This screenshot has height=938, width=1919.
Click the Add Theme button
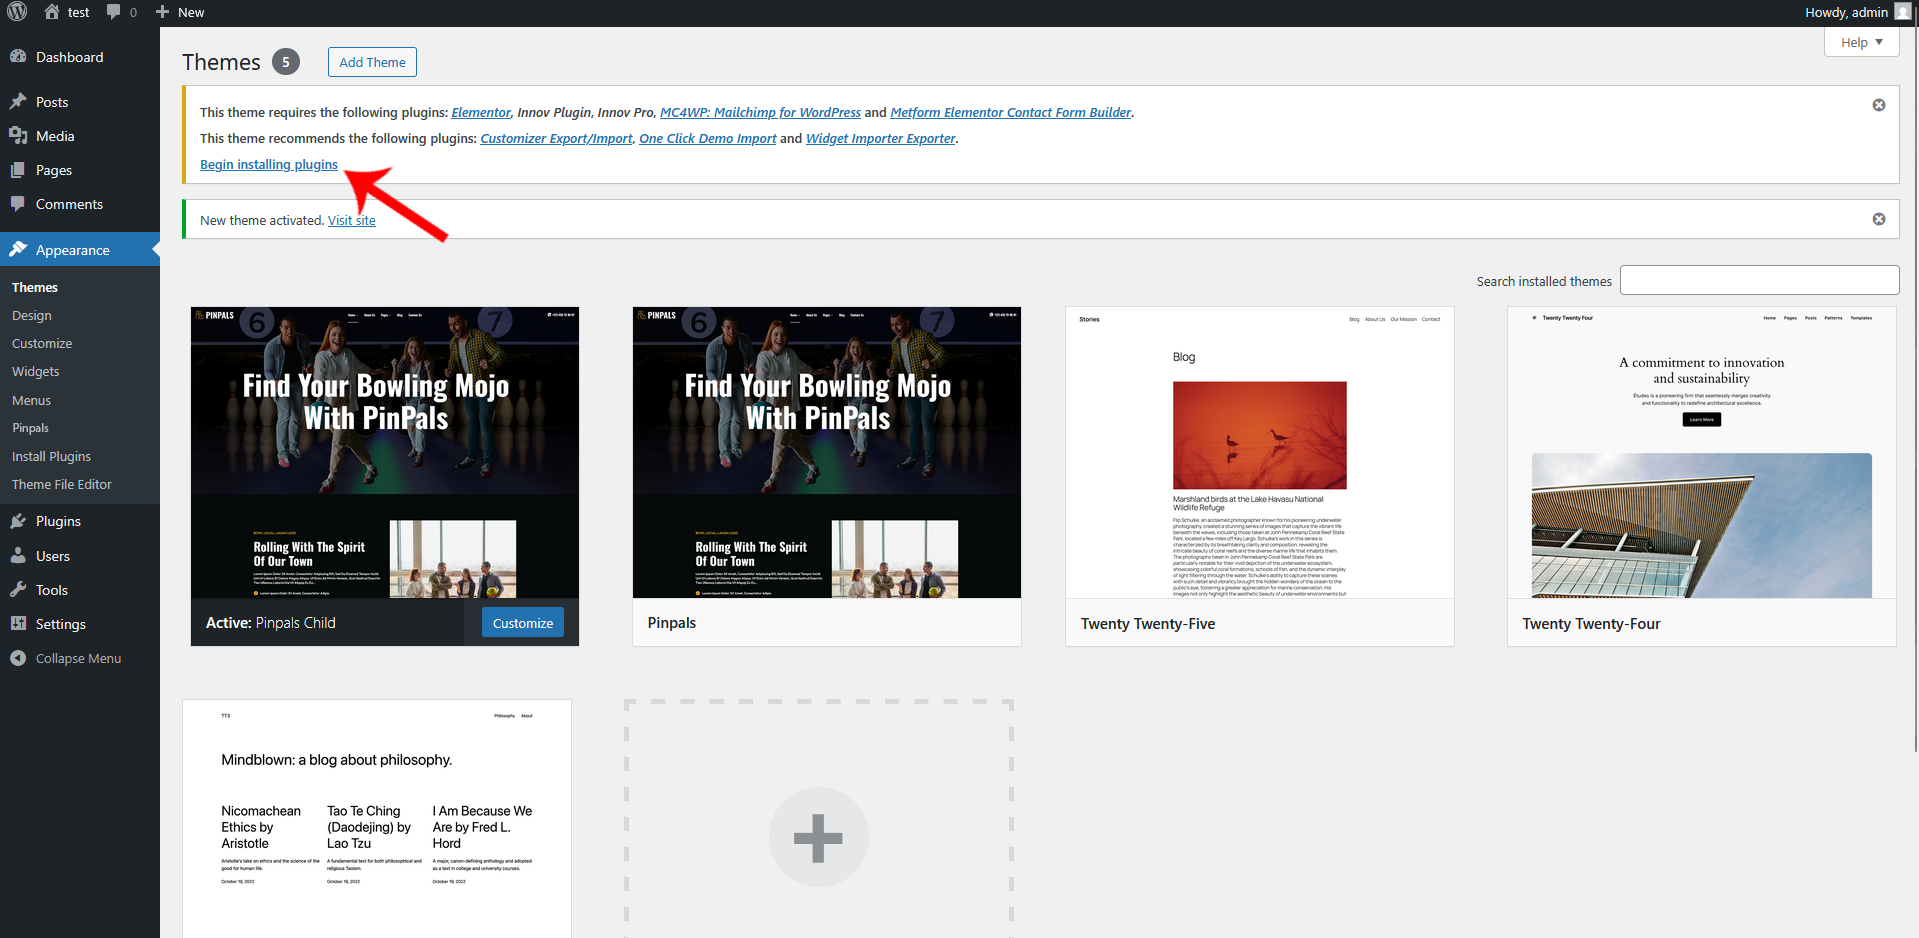click(x=372, y=62)
